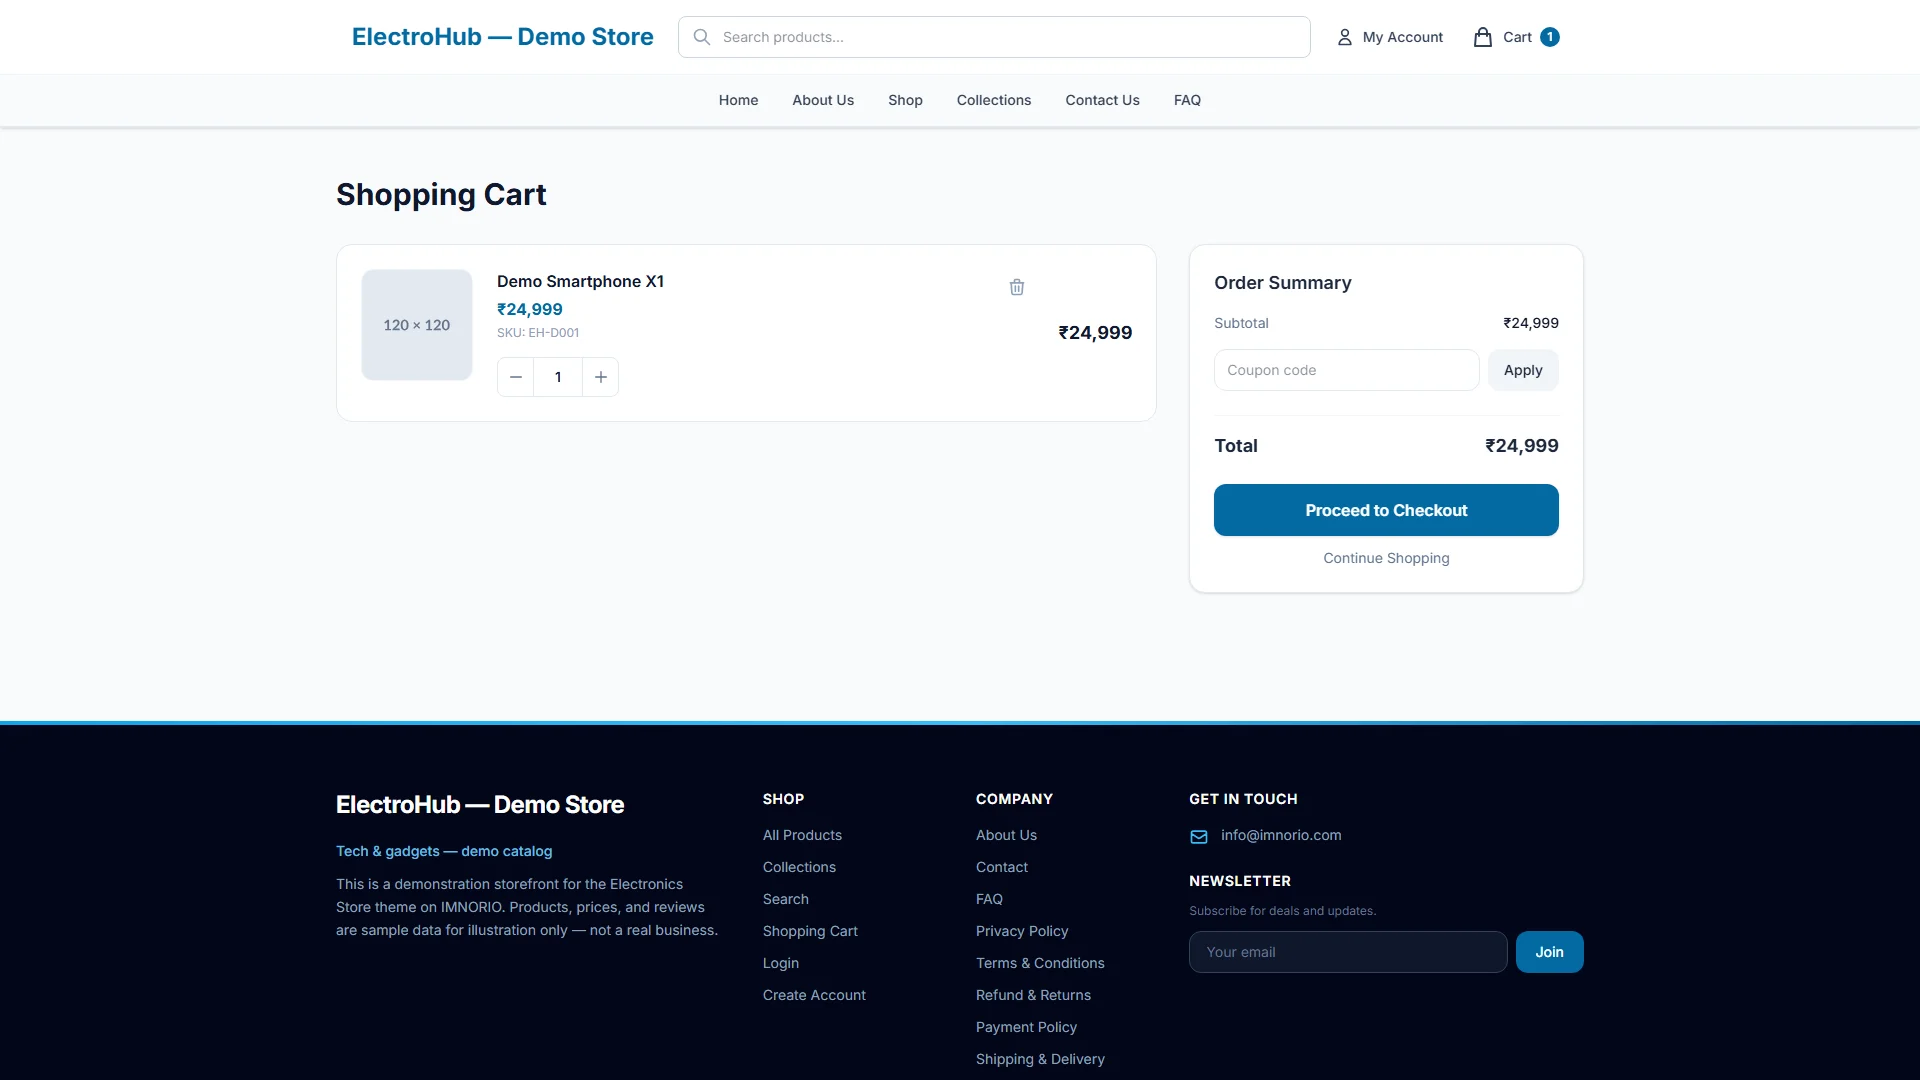This screenshot has height=1080, width=1920.
Task: Click Continue Shopping link
Action: 1386,558
